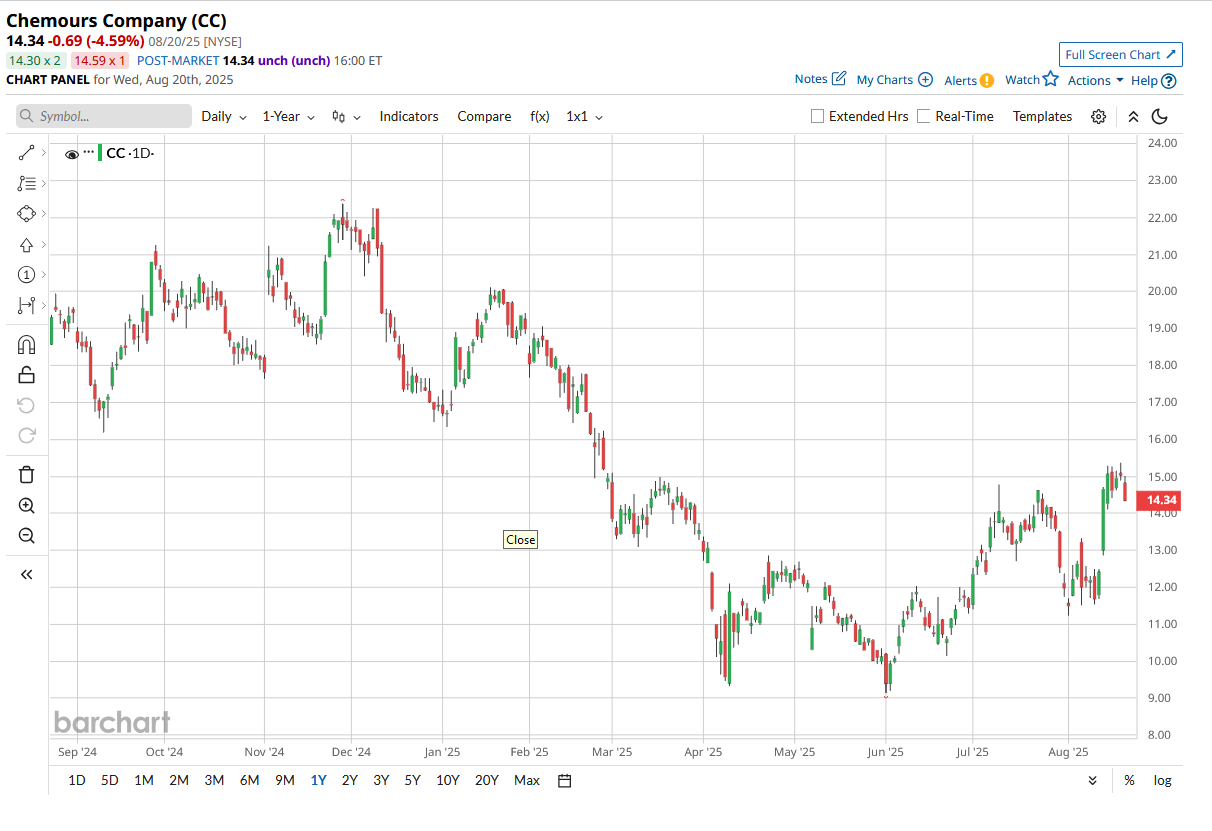Switch to dark mode moon icon
Image resolution: width=1212 pixels, height=831 pixels.
1160,117
